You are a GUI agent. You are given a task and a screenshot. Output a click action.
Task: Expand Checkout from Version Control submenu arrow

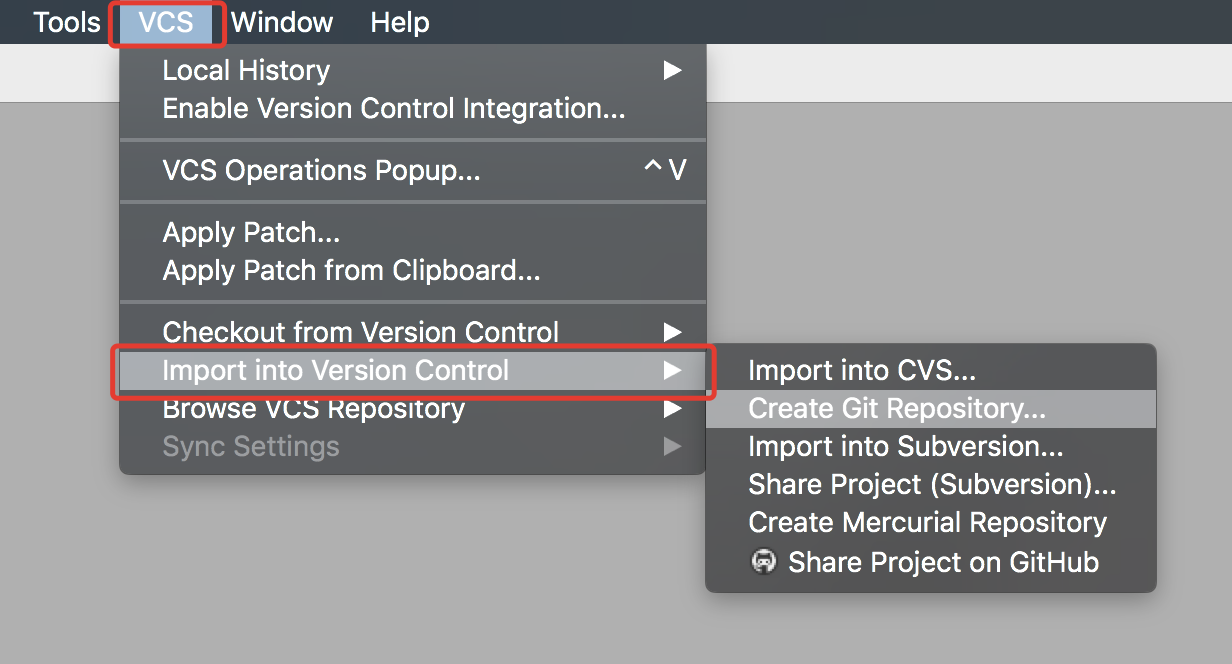(672, 332)
